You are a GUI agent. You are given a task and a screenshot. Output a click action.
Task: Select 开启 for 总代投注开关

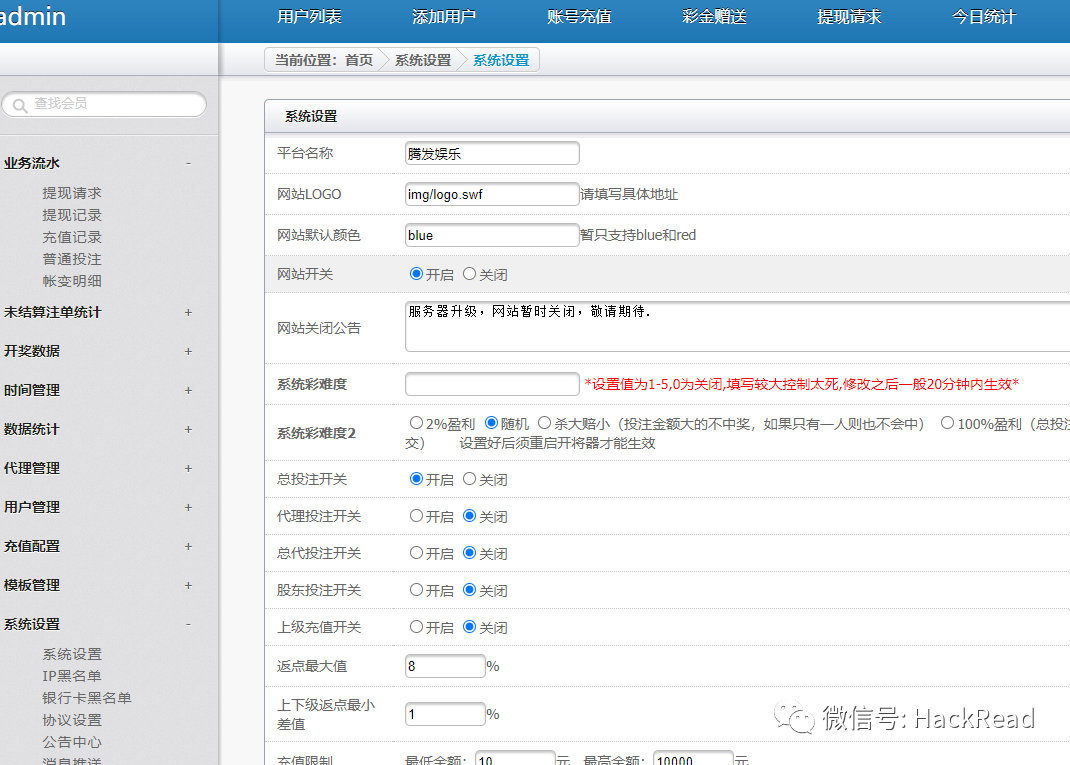point(416,553)
